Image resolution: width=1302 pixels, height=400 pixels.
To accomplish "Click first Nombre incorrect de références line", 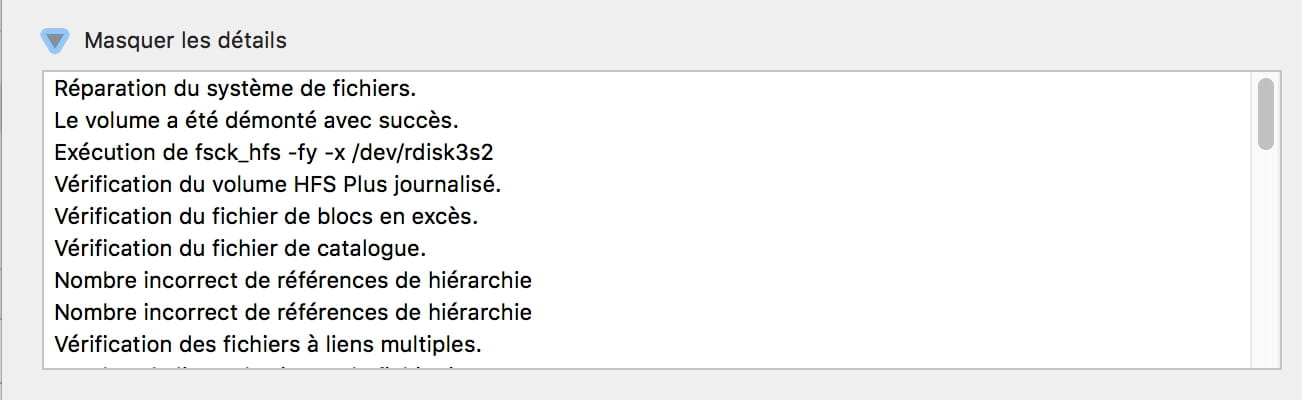I will (x=293, y=280).
